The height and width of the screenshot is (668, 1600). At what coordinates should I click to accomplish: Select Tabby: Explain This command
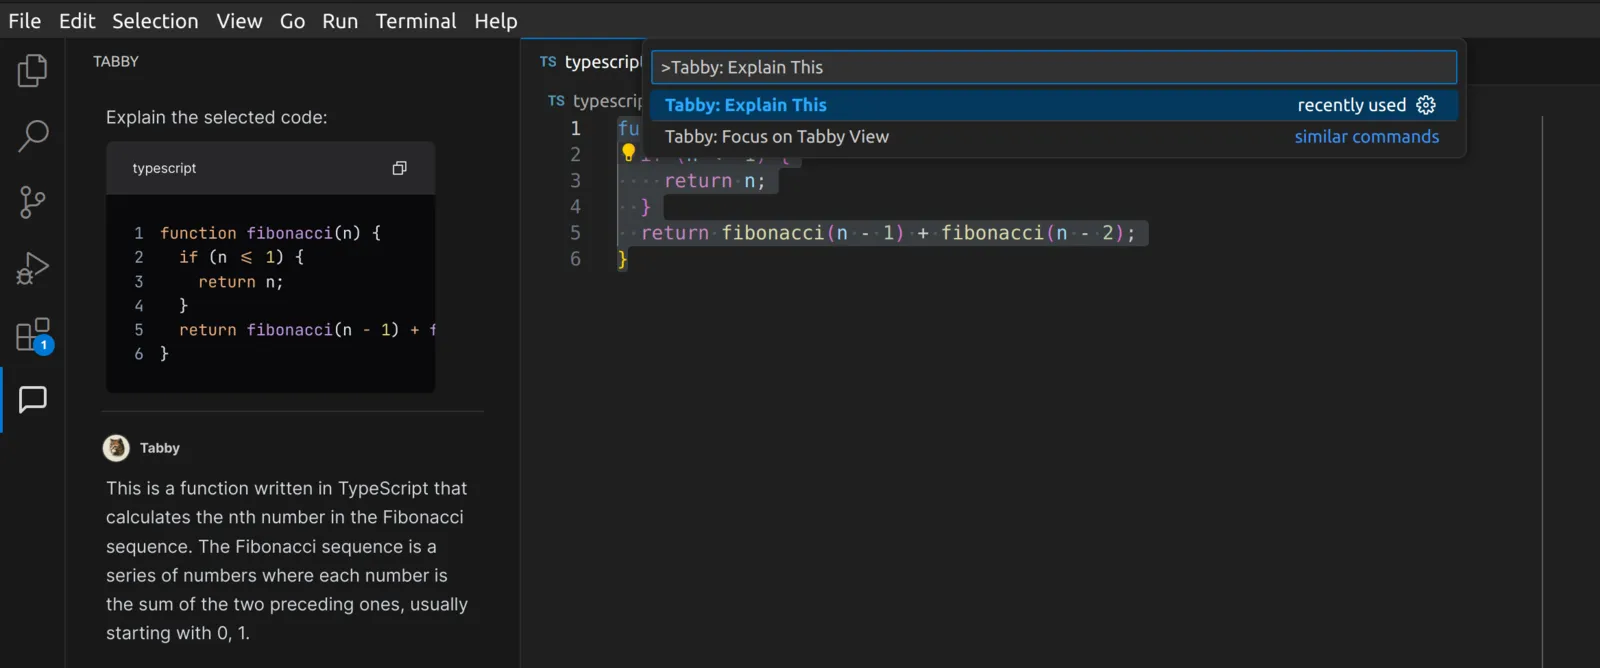(x=1053, y=105)
